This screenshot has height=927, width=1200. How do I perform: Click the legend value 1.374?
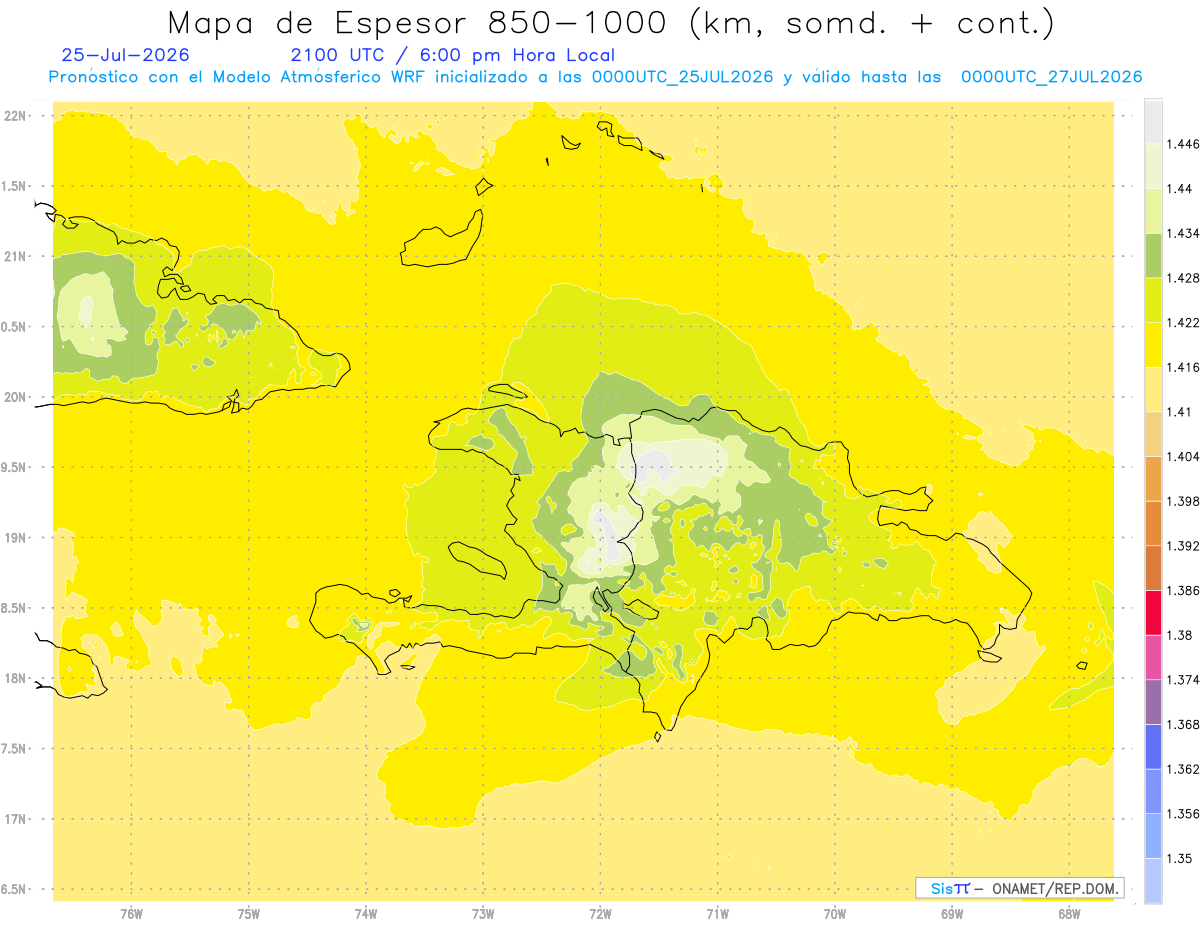pyautogui.click(x=1183, y=679)
